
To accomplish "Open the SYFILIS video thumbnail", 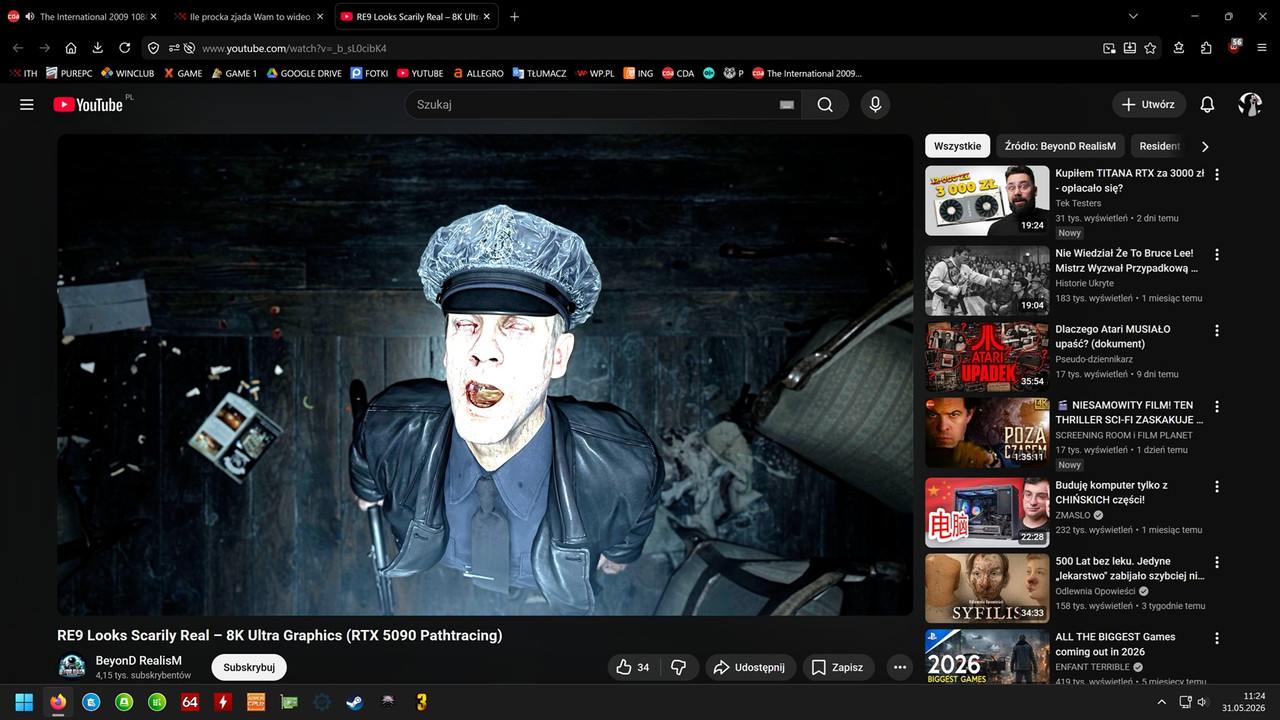I will pyautogui.click(x=987, y=589).
